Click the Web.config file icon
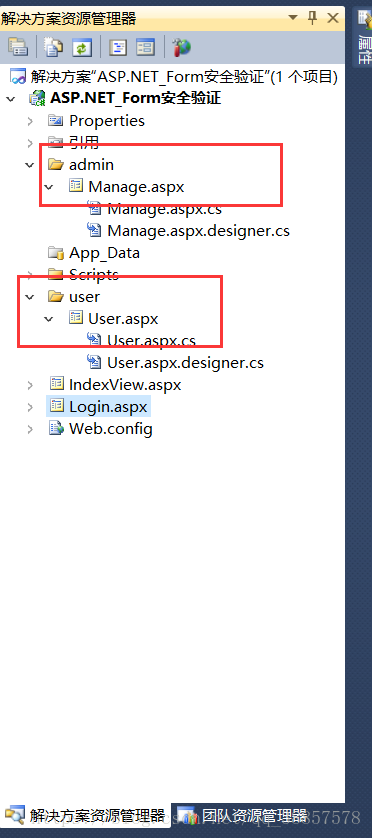This screenshot has height=838, width=372. click(57, 429)
